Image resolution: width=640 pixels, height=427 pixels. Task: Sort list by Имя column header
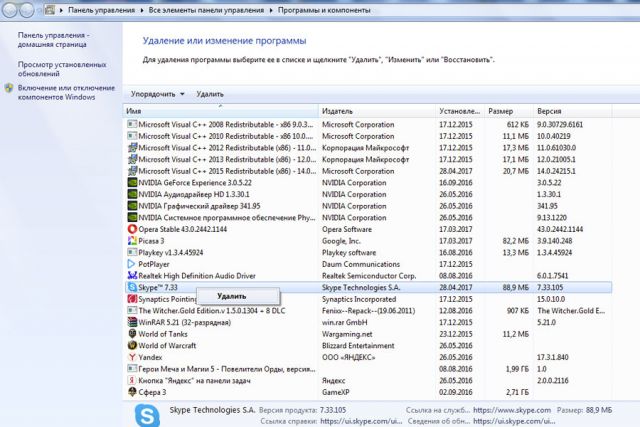(220, 111)
